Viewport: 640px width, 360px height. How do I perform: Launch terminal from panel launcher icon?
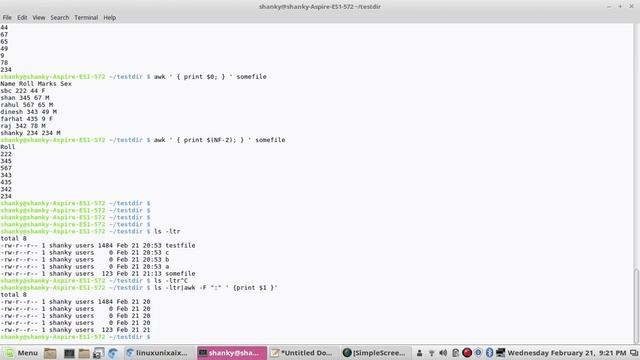tap(69, 353)
